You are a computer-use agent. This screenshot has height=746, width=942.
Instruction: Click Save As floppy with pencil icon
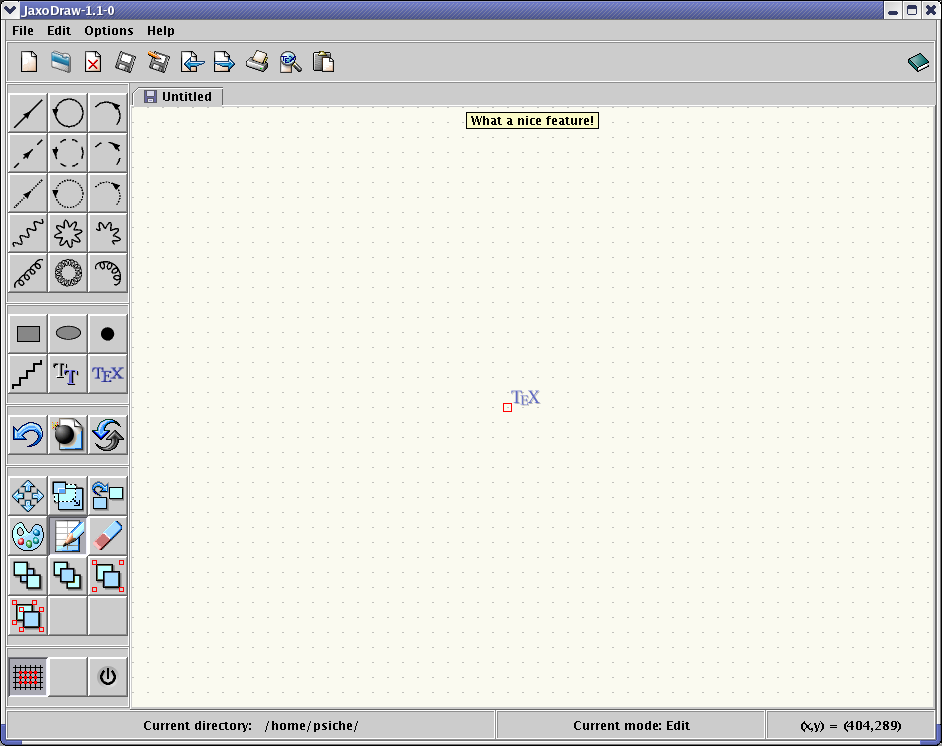click(x=158, y=62)
